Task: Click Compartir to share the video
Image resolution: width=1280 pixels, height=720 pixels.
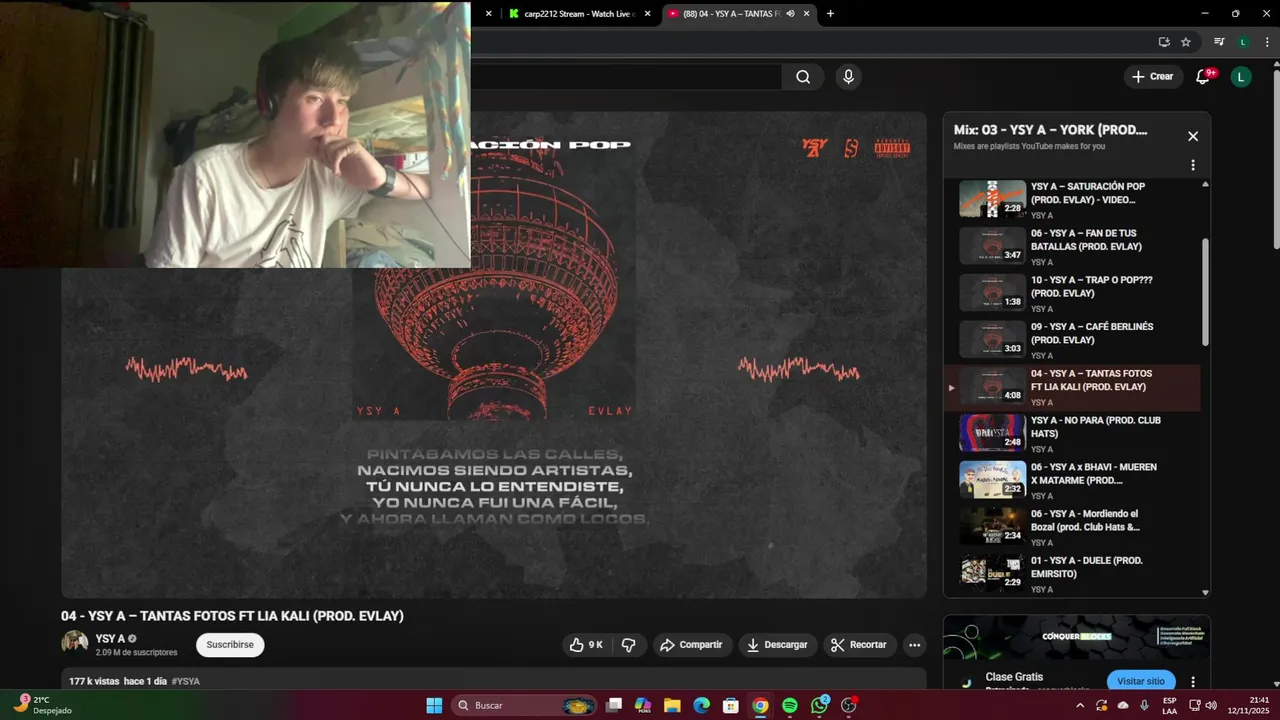Action: click(691, 645)
